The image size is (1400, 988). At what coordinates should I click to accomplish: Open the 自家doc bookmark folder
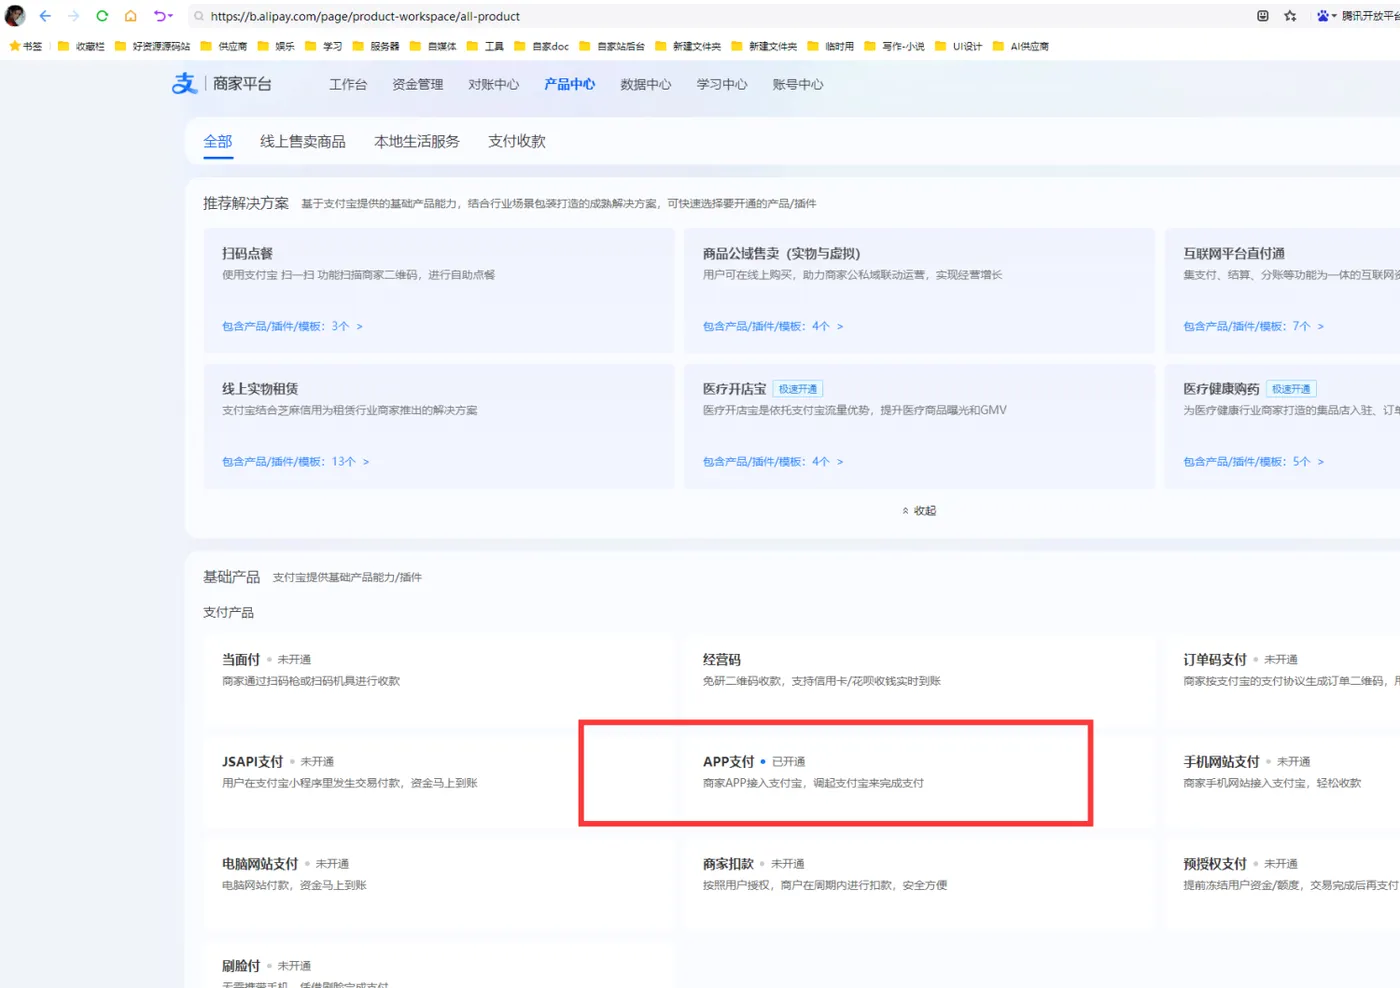point(542,46)
